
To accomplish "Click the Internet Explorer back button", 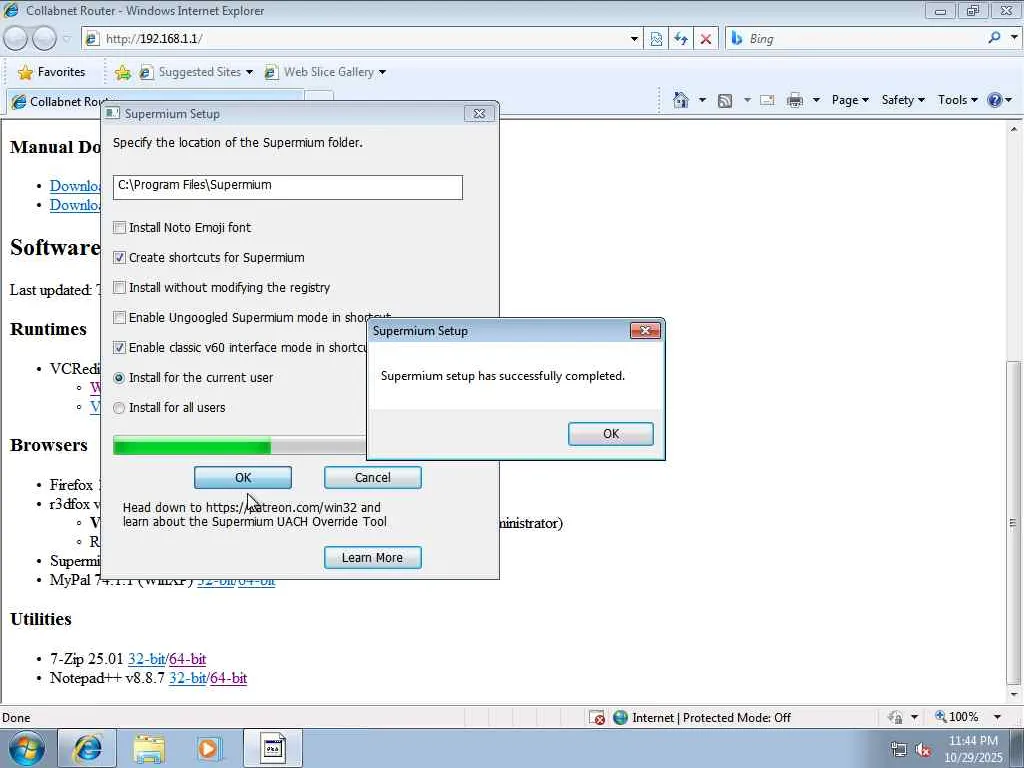I will point(16,39).
